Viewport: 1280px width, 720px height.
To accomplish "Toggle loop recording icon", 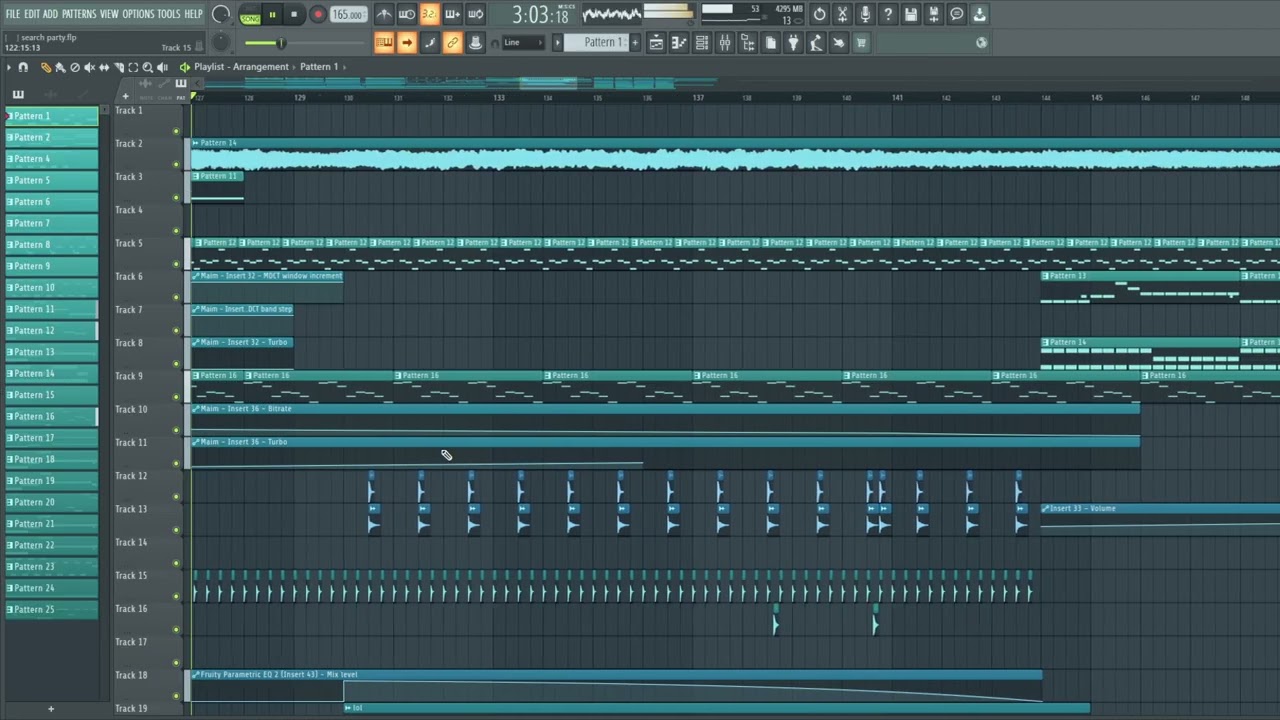I will pos(476,14).
